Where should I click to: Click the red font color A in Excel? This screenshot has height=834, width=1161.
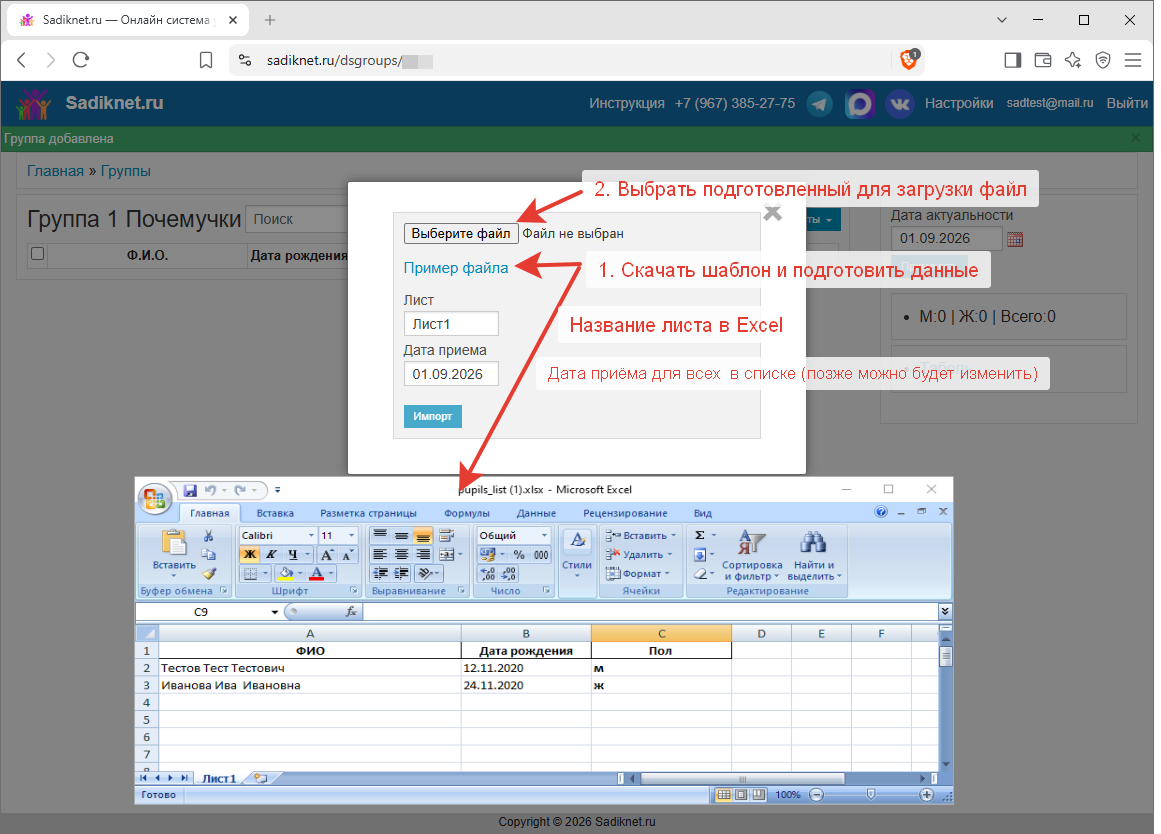317,573
